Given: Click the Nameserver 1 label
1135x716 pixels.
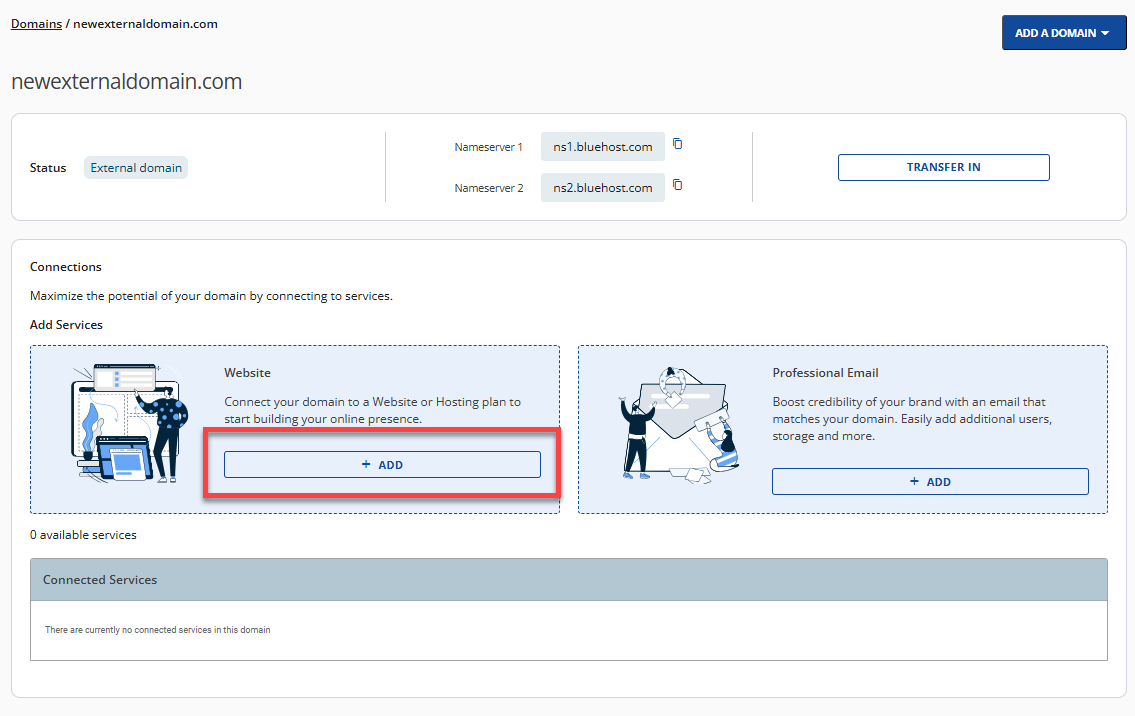Looking at the screenshot, I should coord(488,147).
